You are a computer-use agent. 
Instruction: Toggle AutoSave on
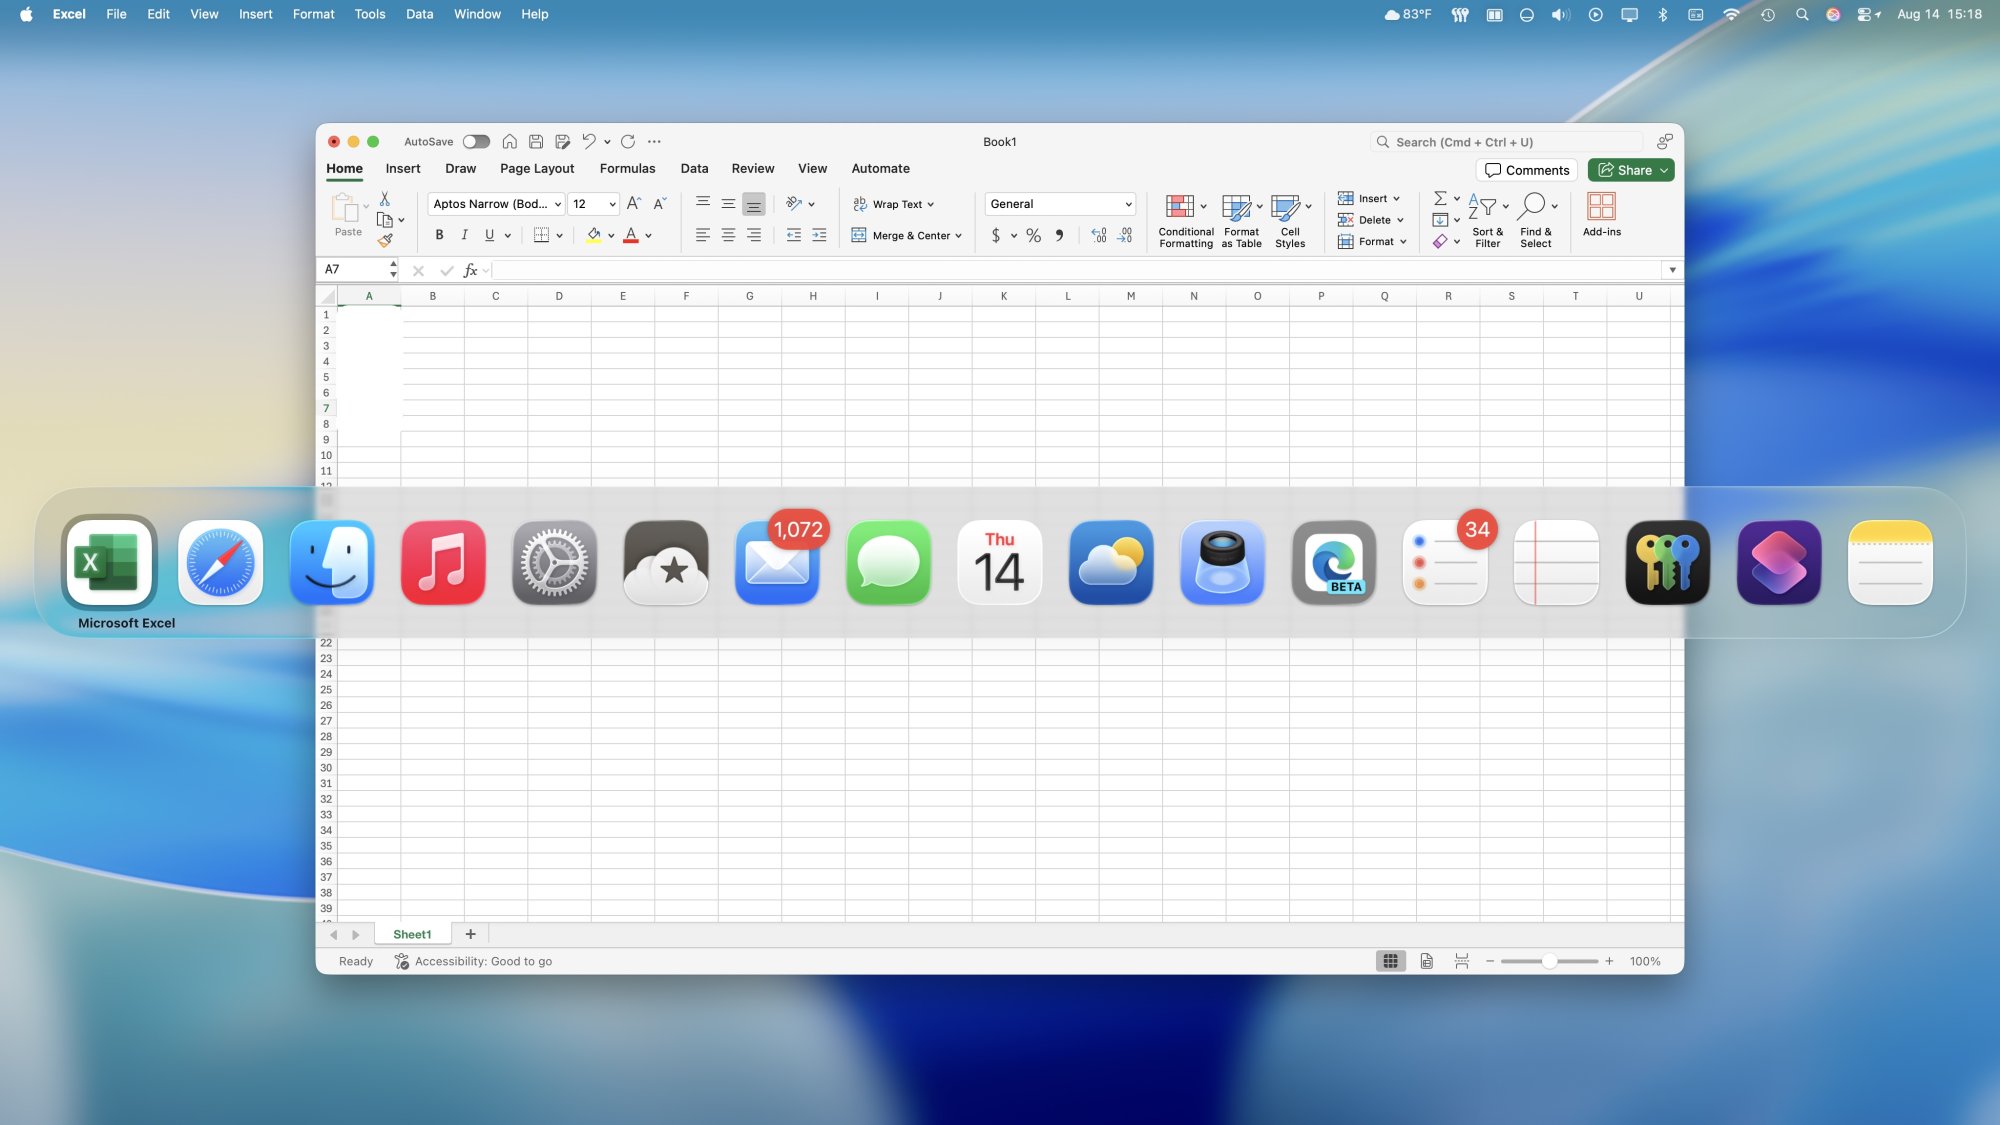475,141
